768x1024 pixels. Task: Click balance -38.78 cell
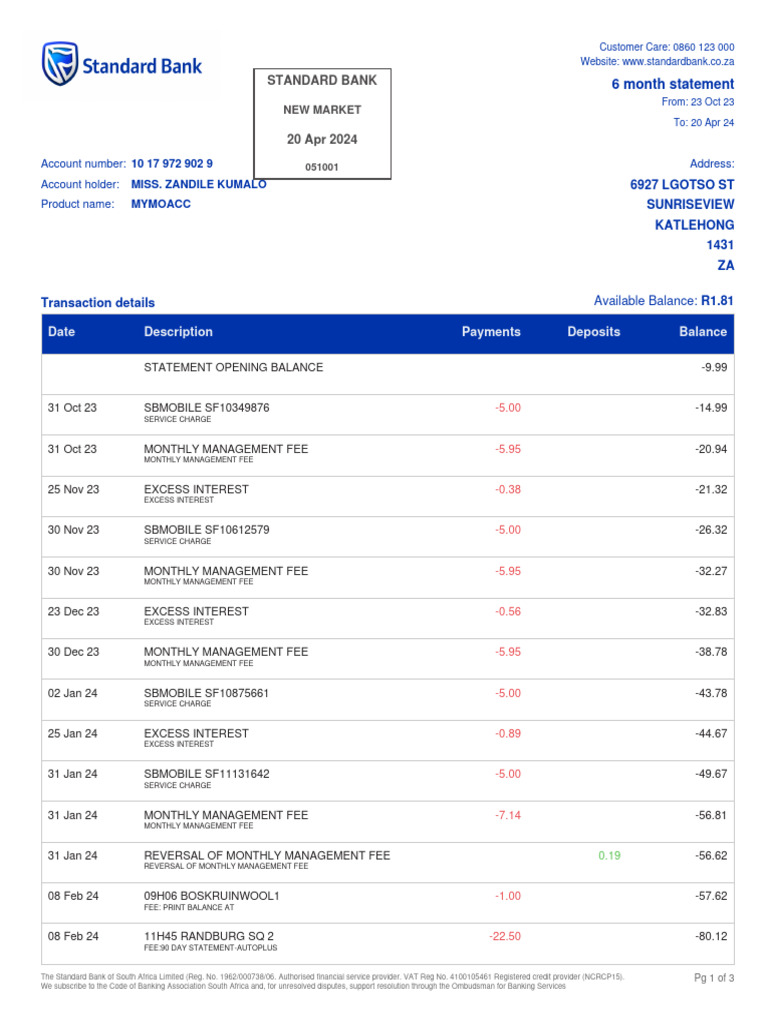click(x=711, y=652)
